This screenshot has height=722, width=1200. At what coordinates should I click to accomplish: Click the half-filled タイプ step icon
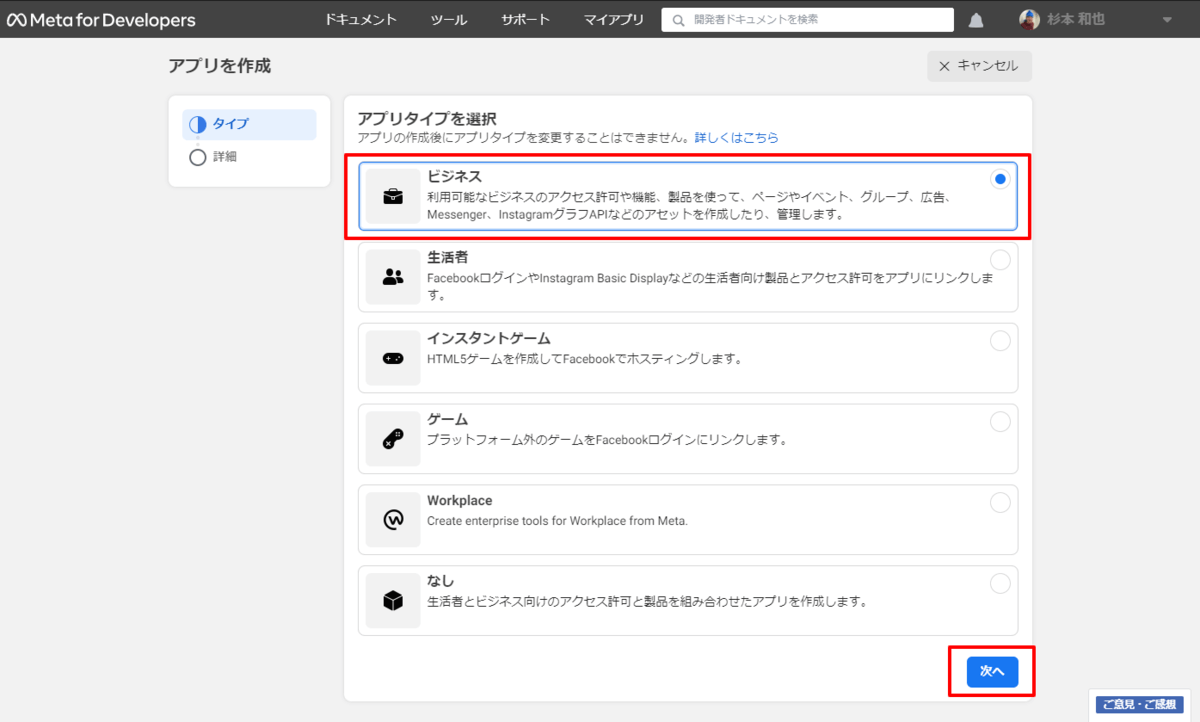tap(197, 125)
